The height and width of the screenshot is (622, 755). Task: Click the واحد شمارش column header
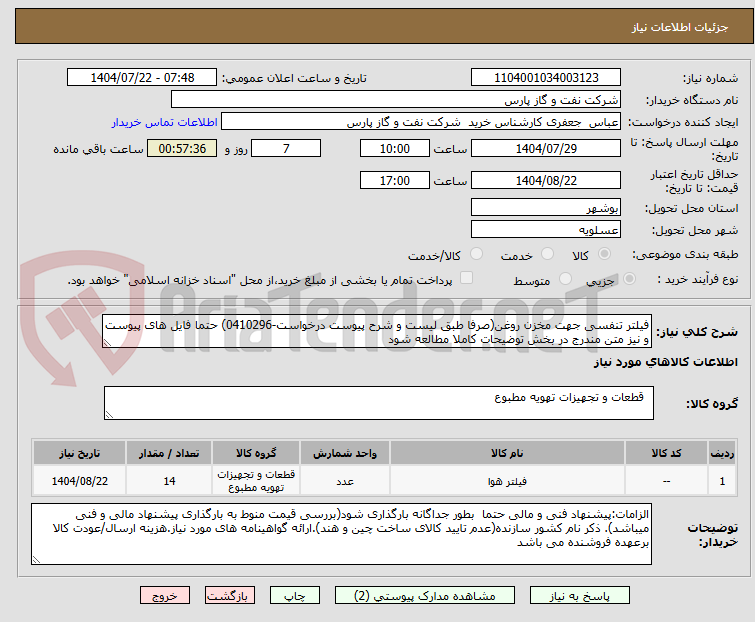point(345,453)
